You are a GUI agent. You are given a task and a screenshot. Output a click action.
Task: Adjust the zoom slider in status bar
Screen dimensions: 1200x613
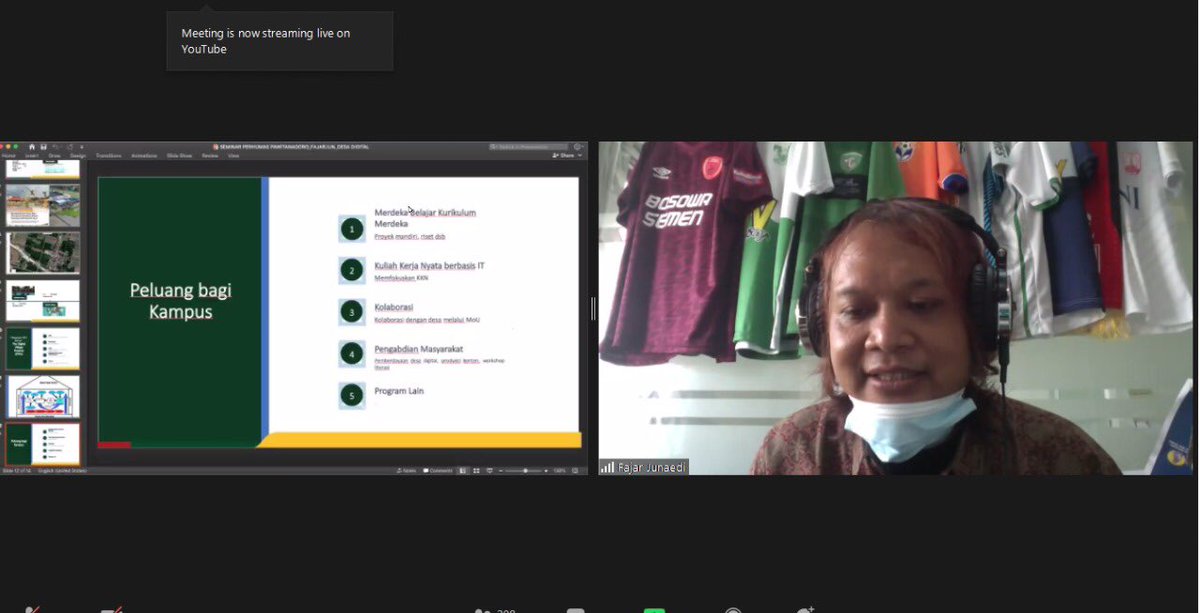click(525, 470)
